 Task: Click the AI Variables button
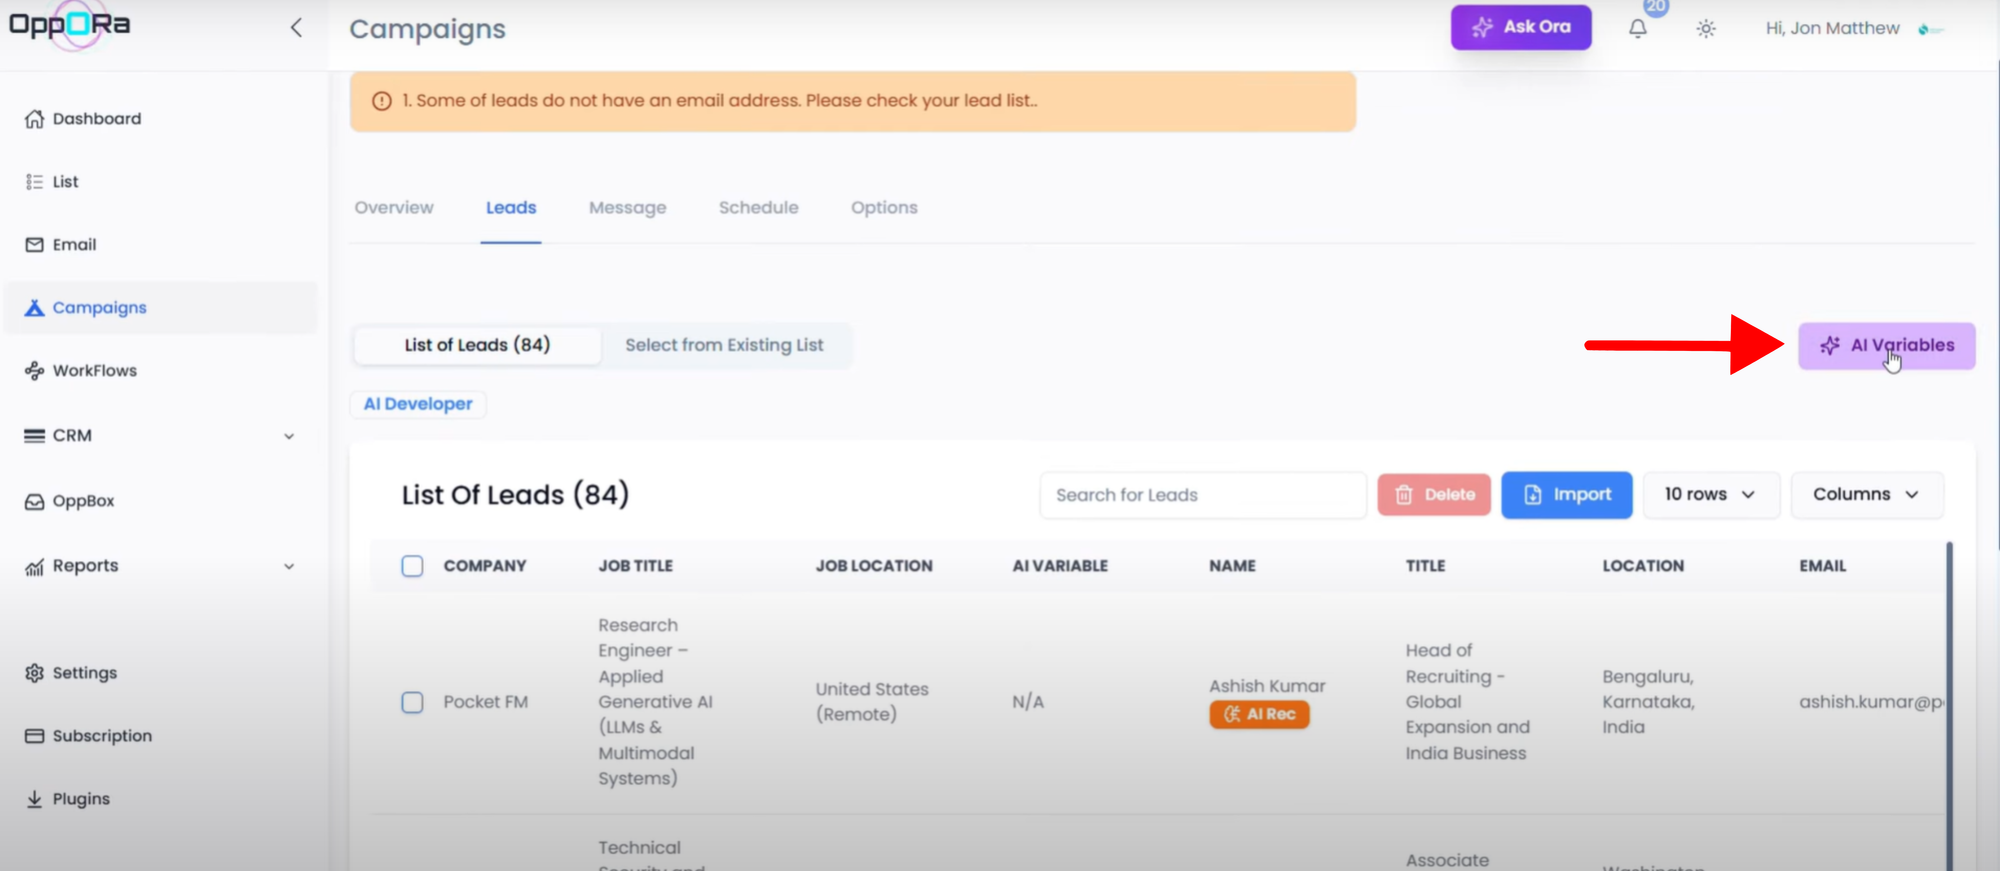[1885, 346]
